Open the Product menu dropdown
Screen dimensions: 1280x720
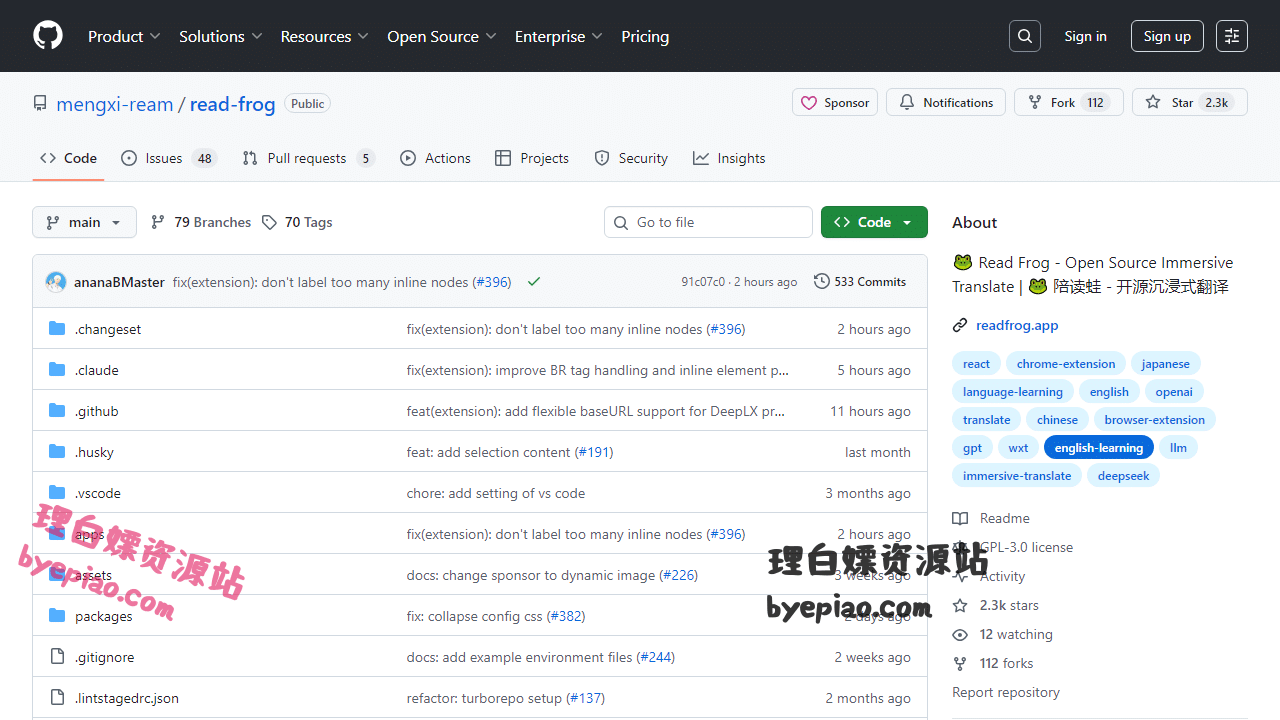[124, 36]
